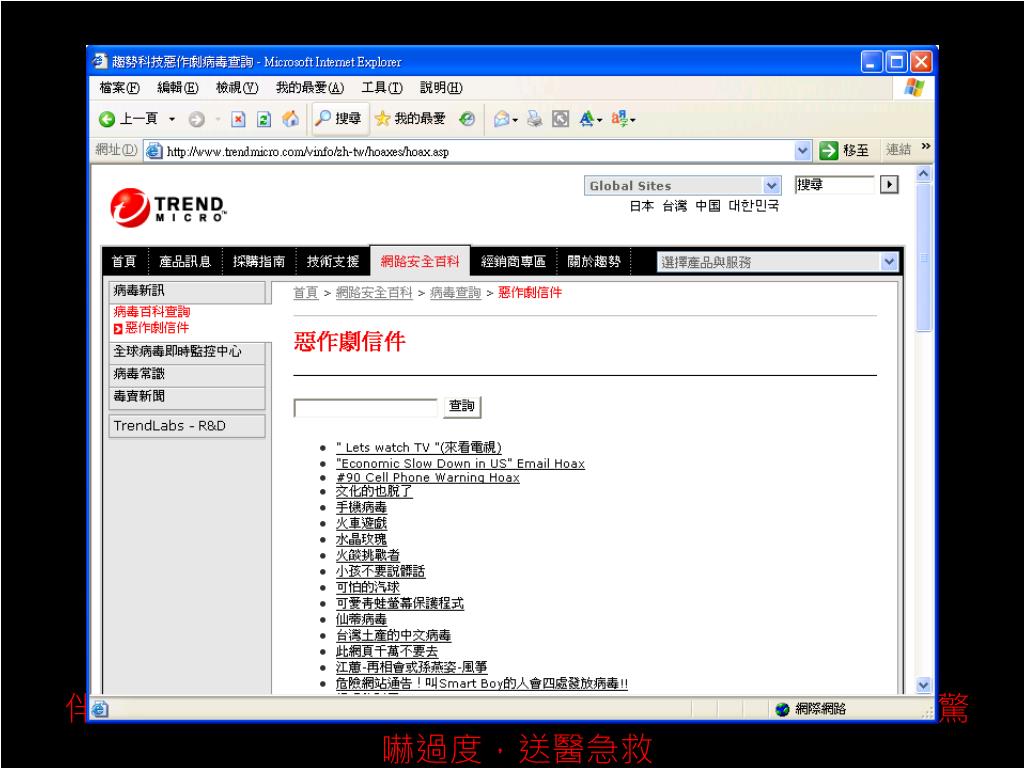The image size is (1024, 768).
Task: Open the 採購指南 navigation tab
Action: [x=259, y=262]
